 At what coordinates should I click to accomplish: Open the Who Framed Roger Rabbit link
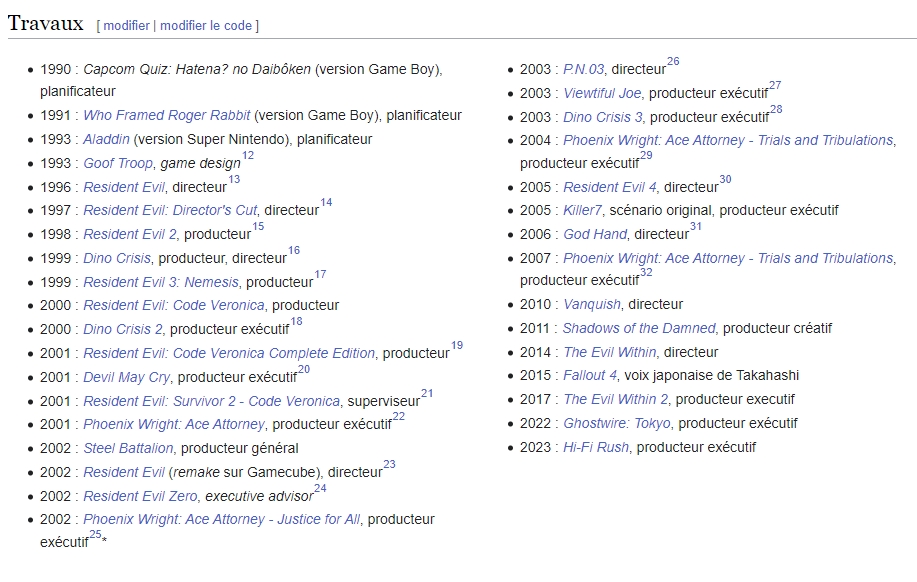pyautogui.click(x=167, y=115)
